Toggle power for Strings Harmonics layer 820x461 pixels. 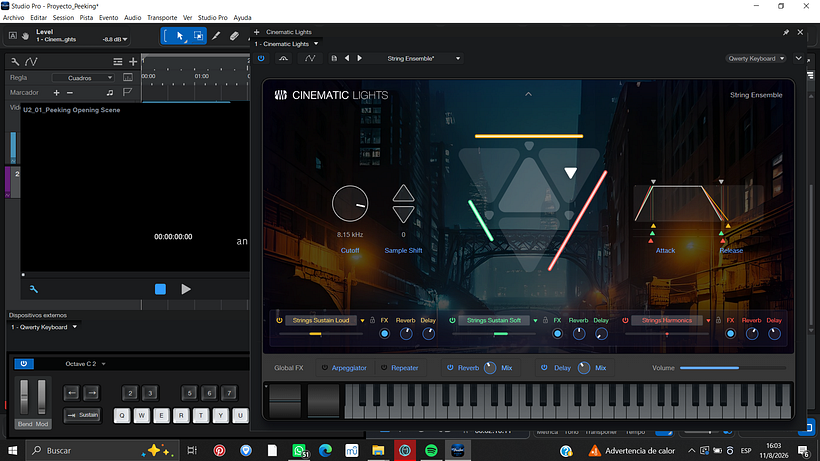pyautogui.click(x=625, y=320)
